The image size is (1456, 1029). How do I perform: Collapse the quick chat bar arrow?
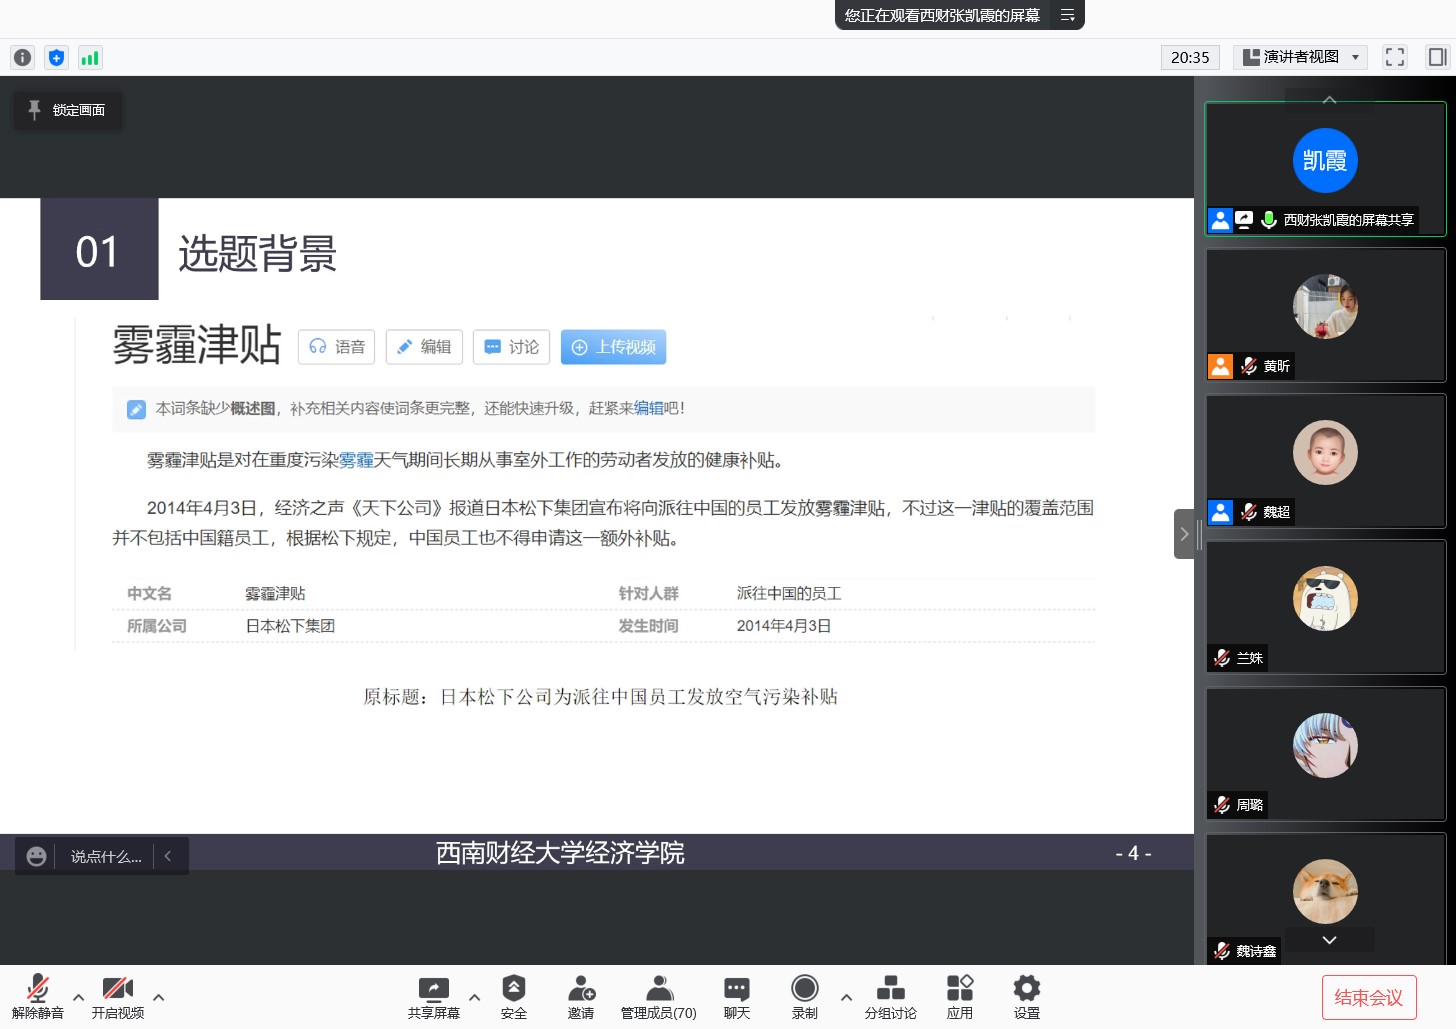[x=168, y=856]
